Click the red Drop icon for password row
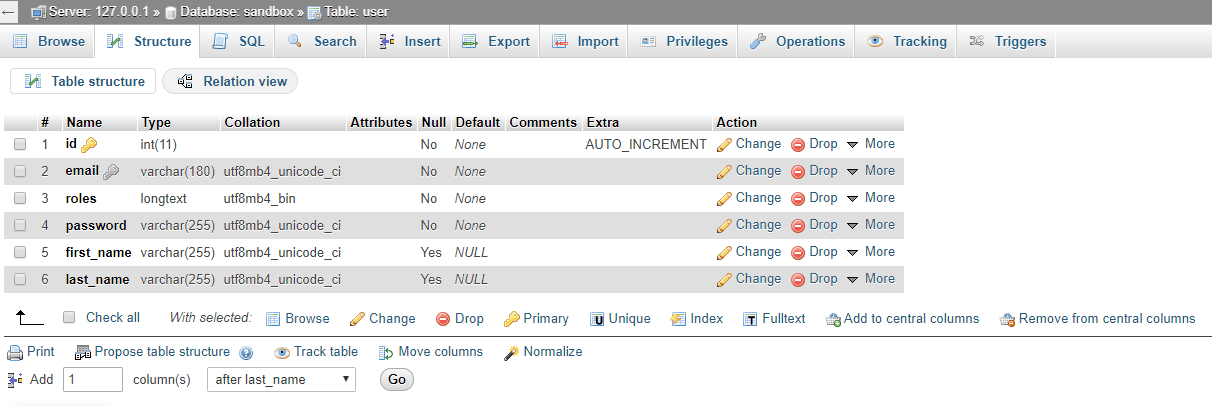This screenshot has width=1212, height=406. [x=798, y=225]
